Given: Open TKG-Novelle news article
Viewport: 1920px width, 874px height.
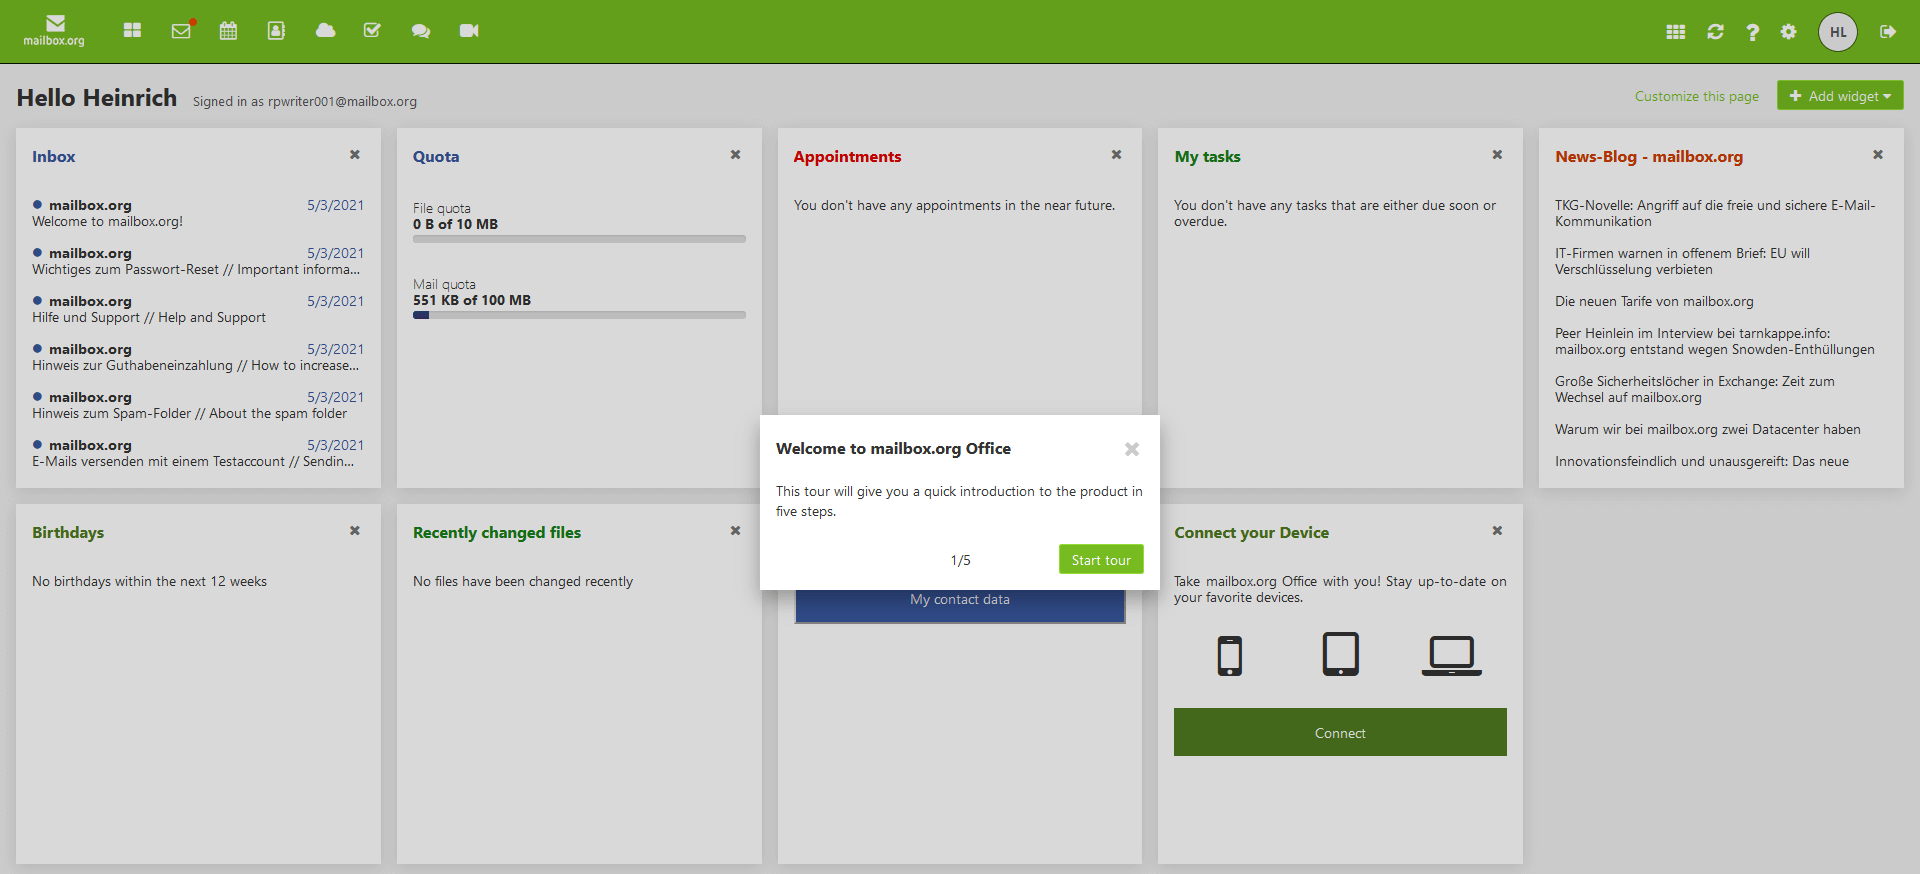Looking at the screenshot, I should point(1715,213).
